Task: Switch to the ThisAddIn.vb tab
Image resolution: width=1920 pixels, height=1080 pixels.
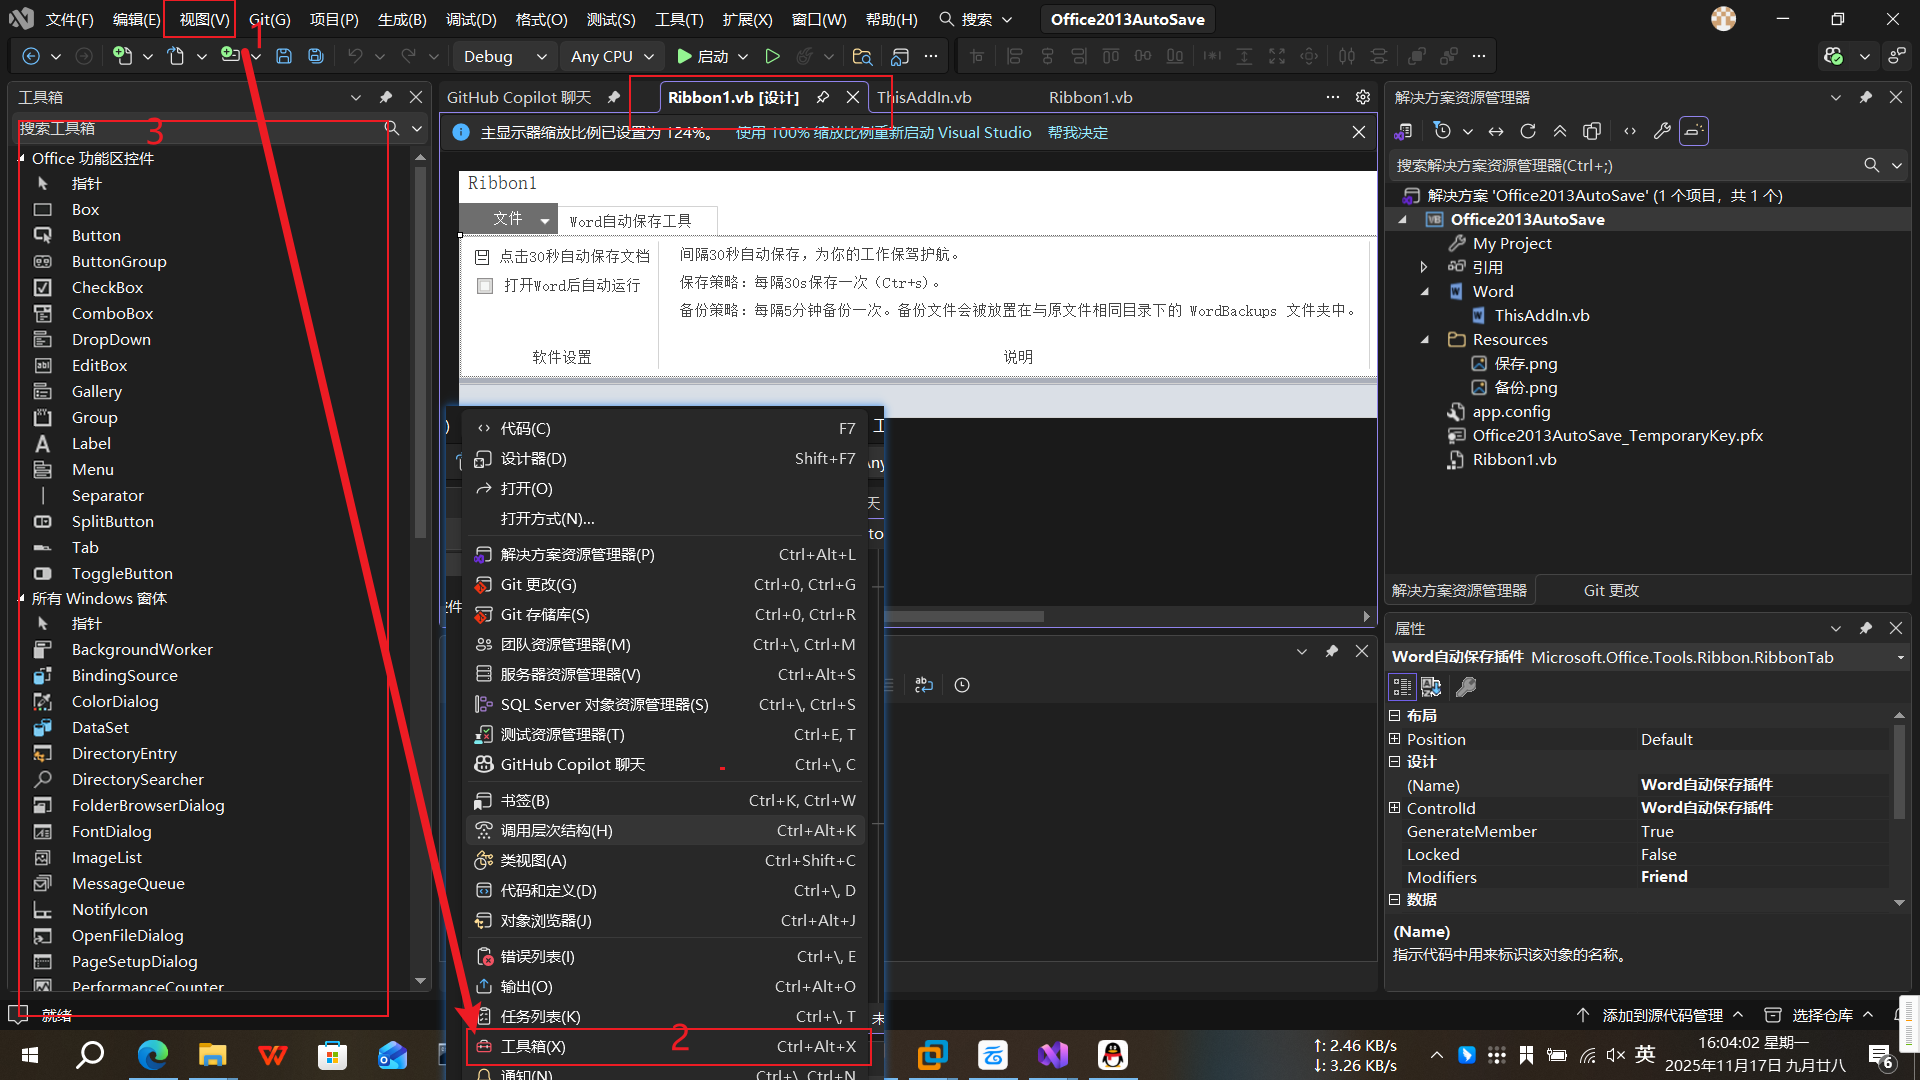Action: (x=923, y=97)
